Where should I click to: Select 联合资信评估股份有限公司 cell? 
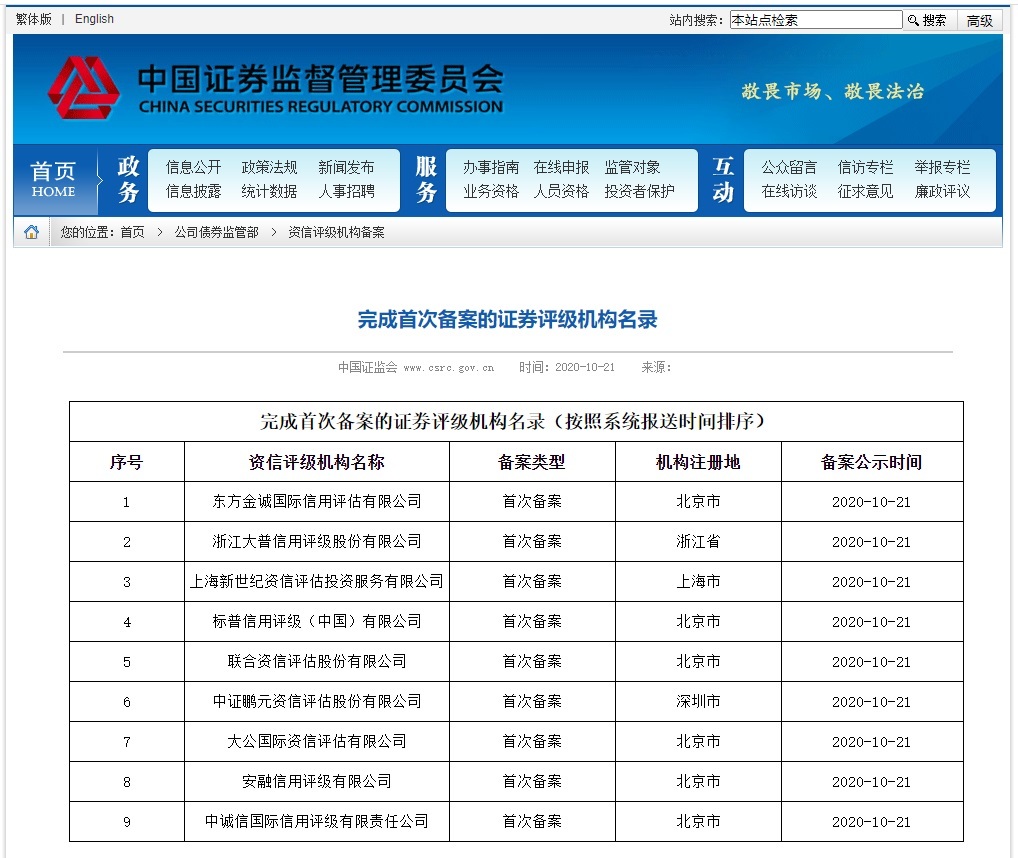point(316,661)
